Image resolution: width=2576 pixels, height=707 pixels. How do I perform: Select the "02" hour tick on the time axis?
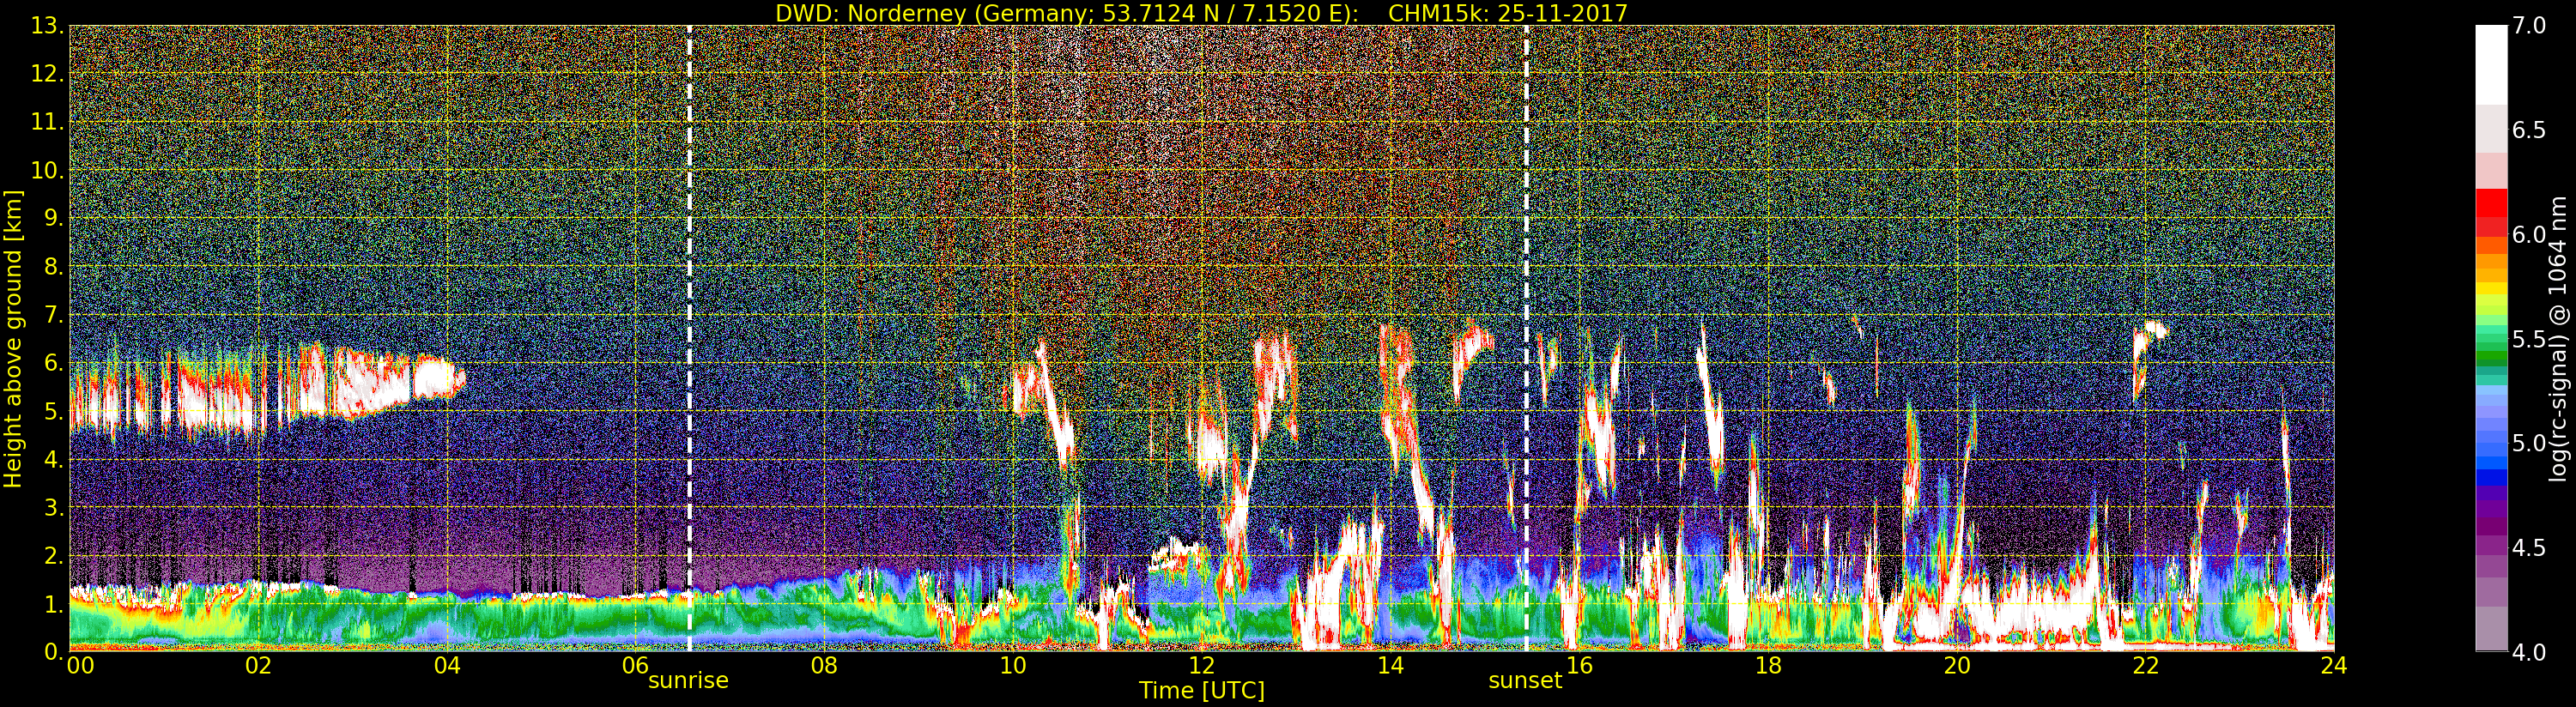(x=258, y=665)
